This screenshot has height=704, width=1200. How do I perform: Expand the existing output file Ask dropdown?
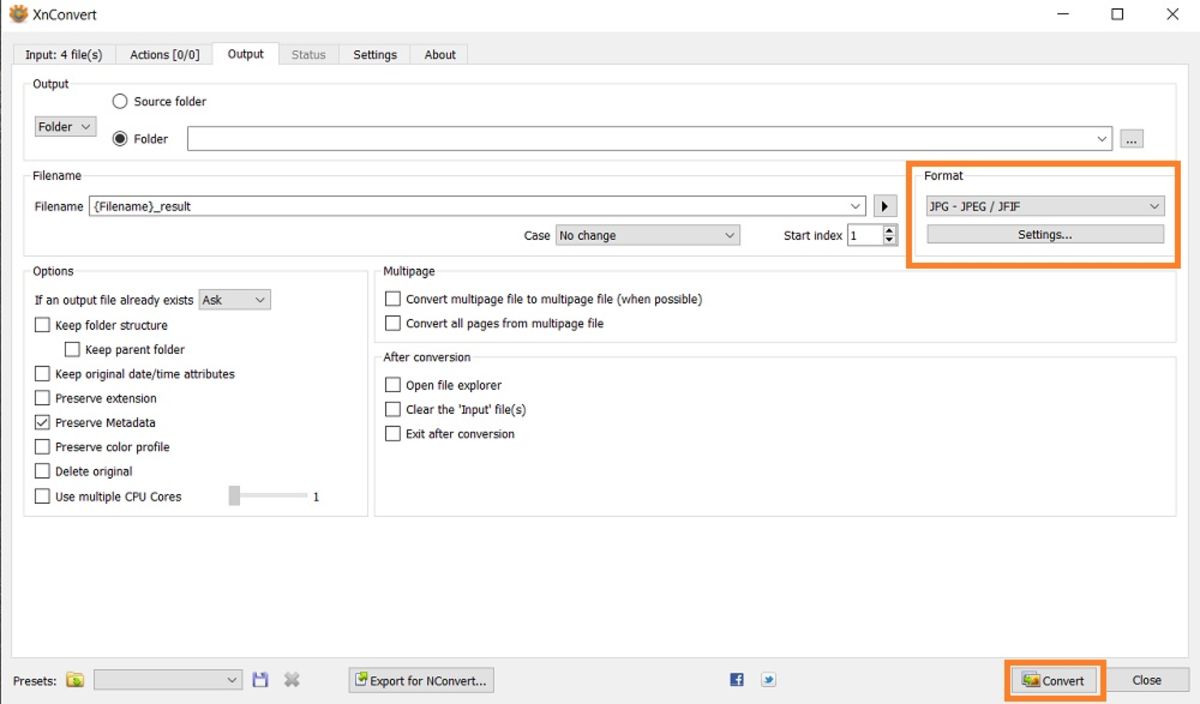[235, 300]
